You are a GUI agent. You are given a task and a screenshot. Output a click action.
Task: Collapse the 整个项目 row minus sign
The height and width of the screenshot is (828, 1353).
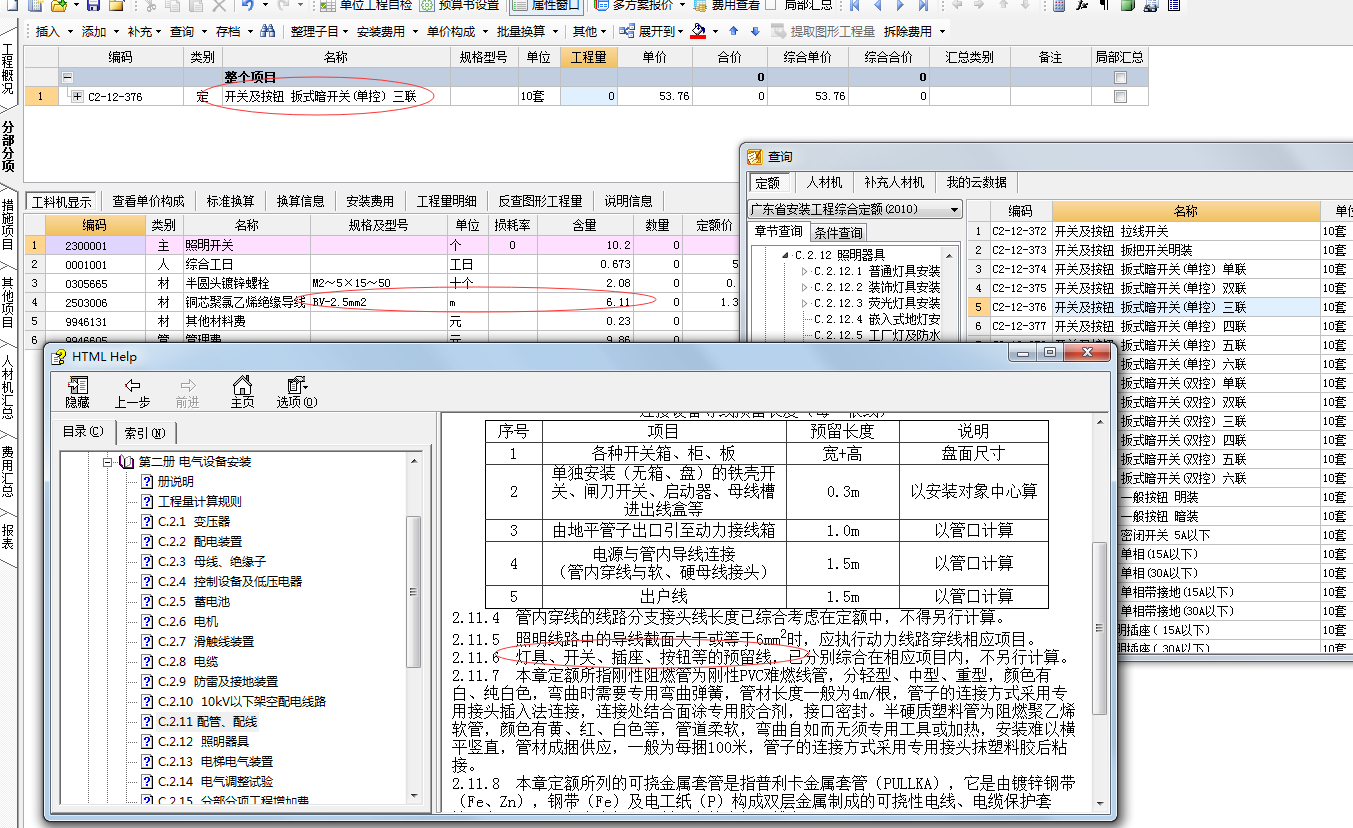tap(67, 77)
